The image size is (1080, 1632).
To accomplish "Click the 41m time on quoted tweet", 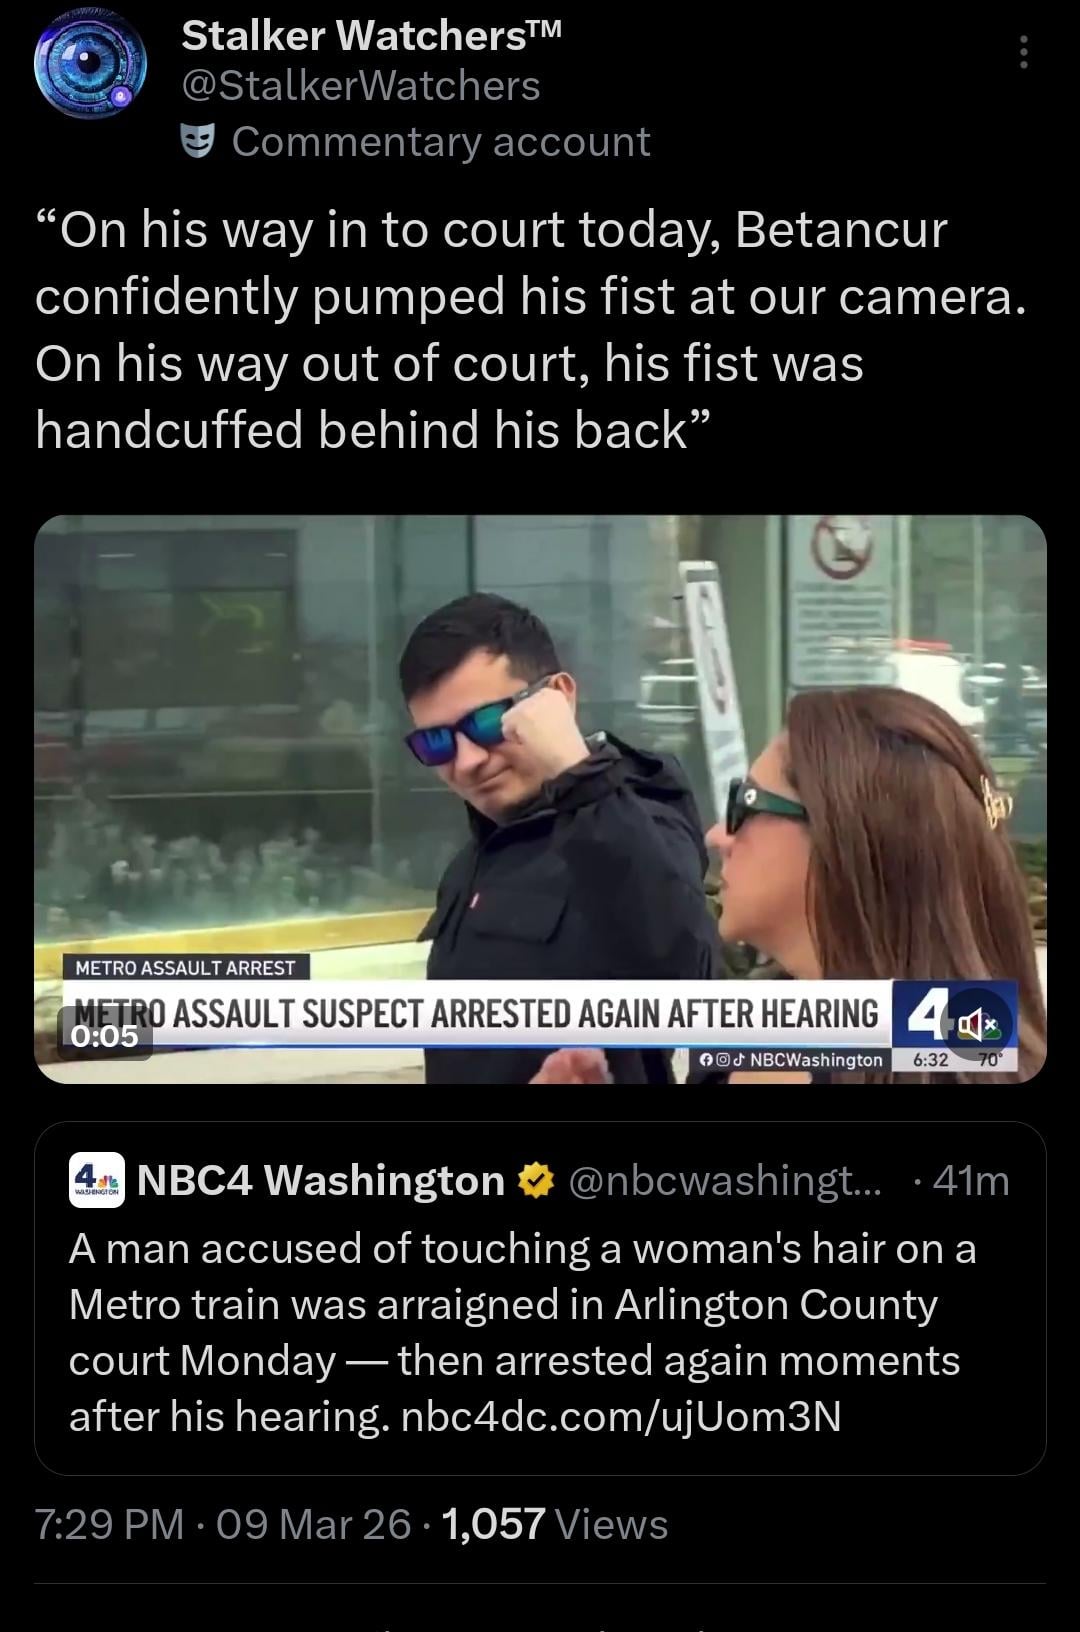I will point(970,1181).
